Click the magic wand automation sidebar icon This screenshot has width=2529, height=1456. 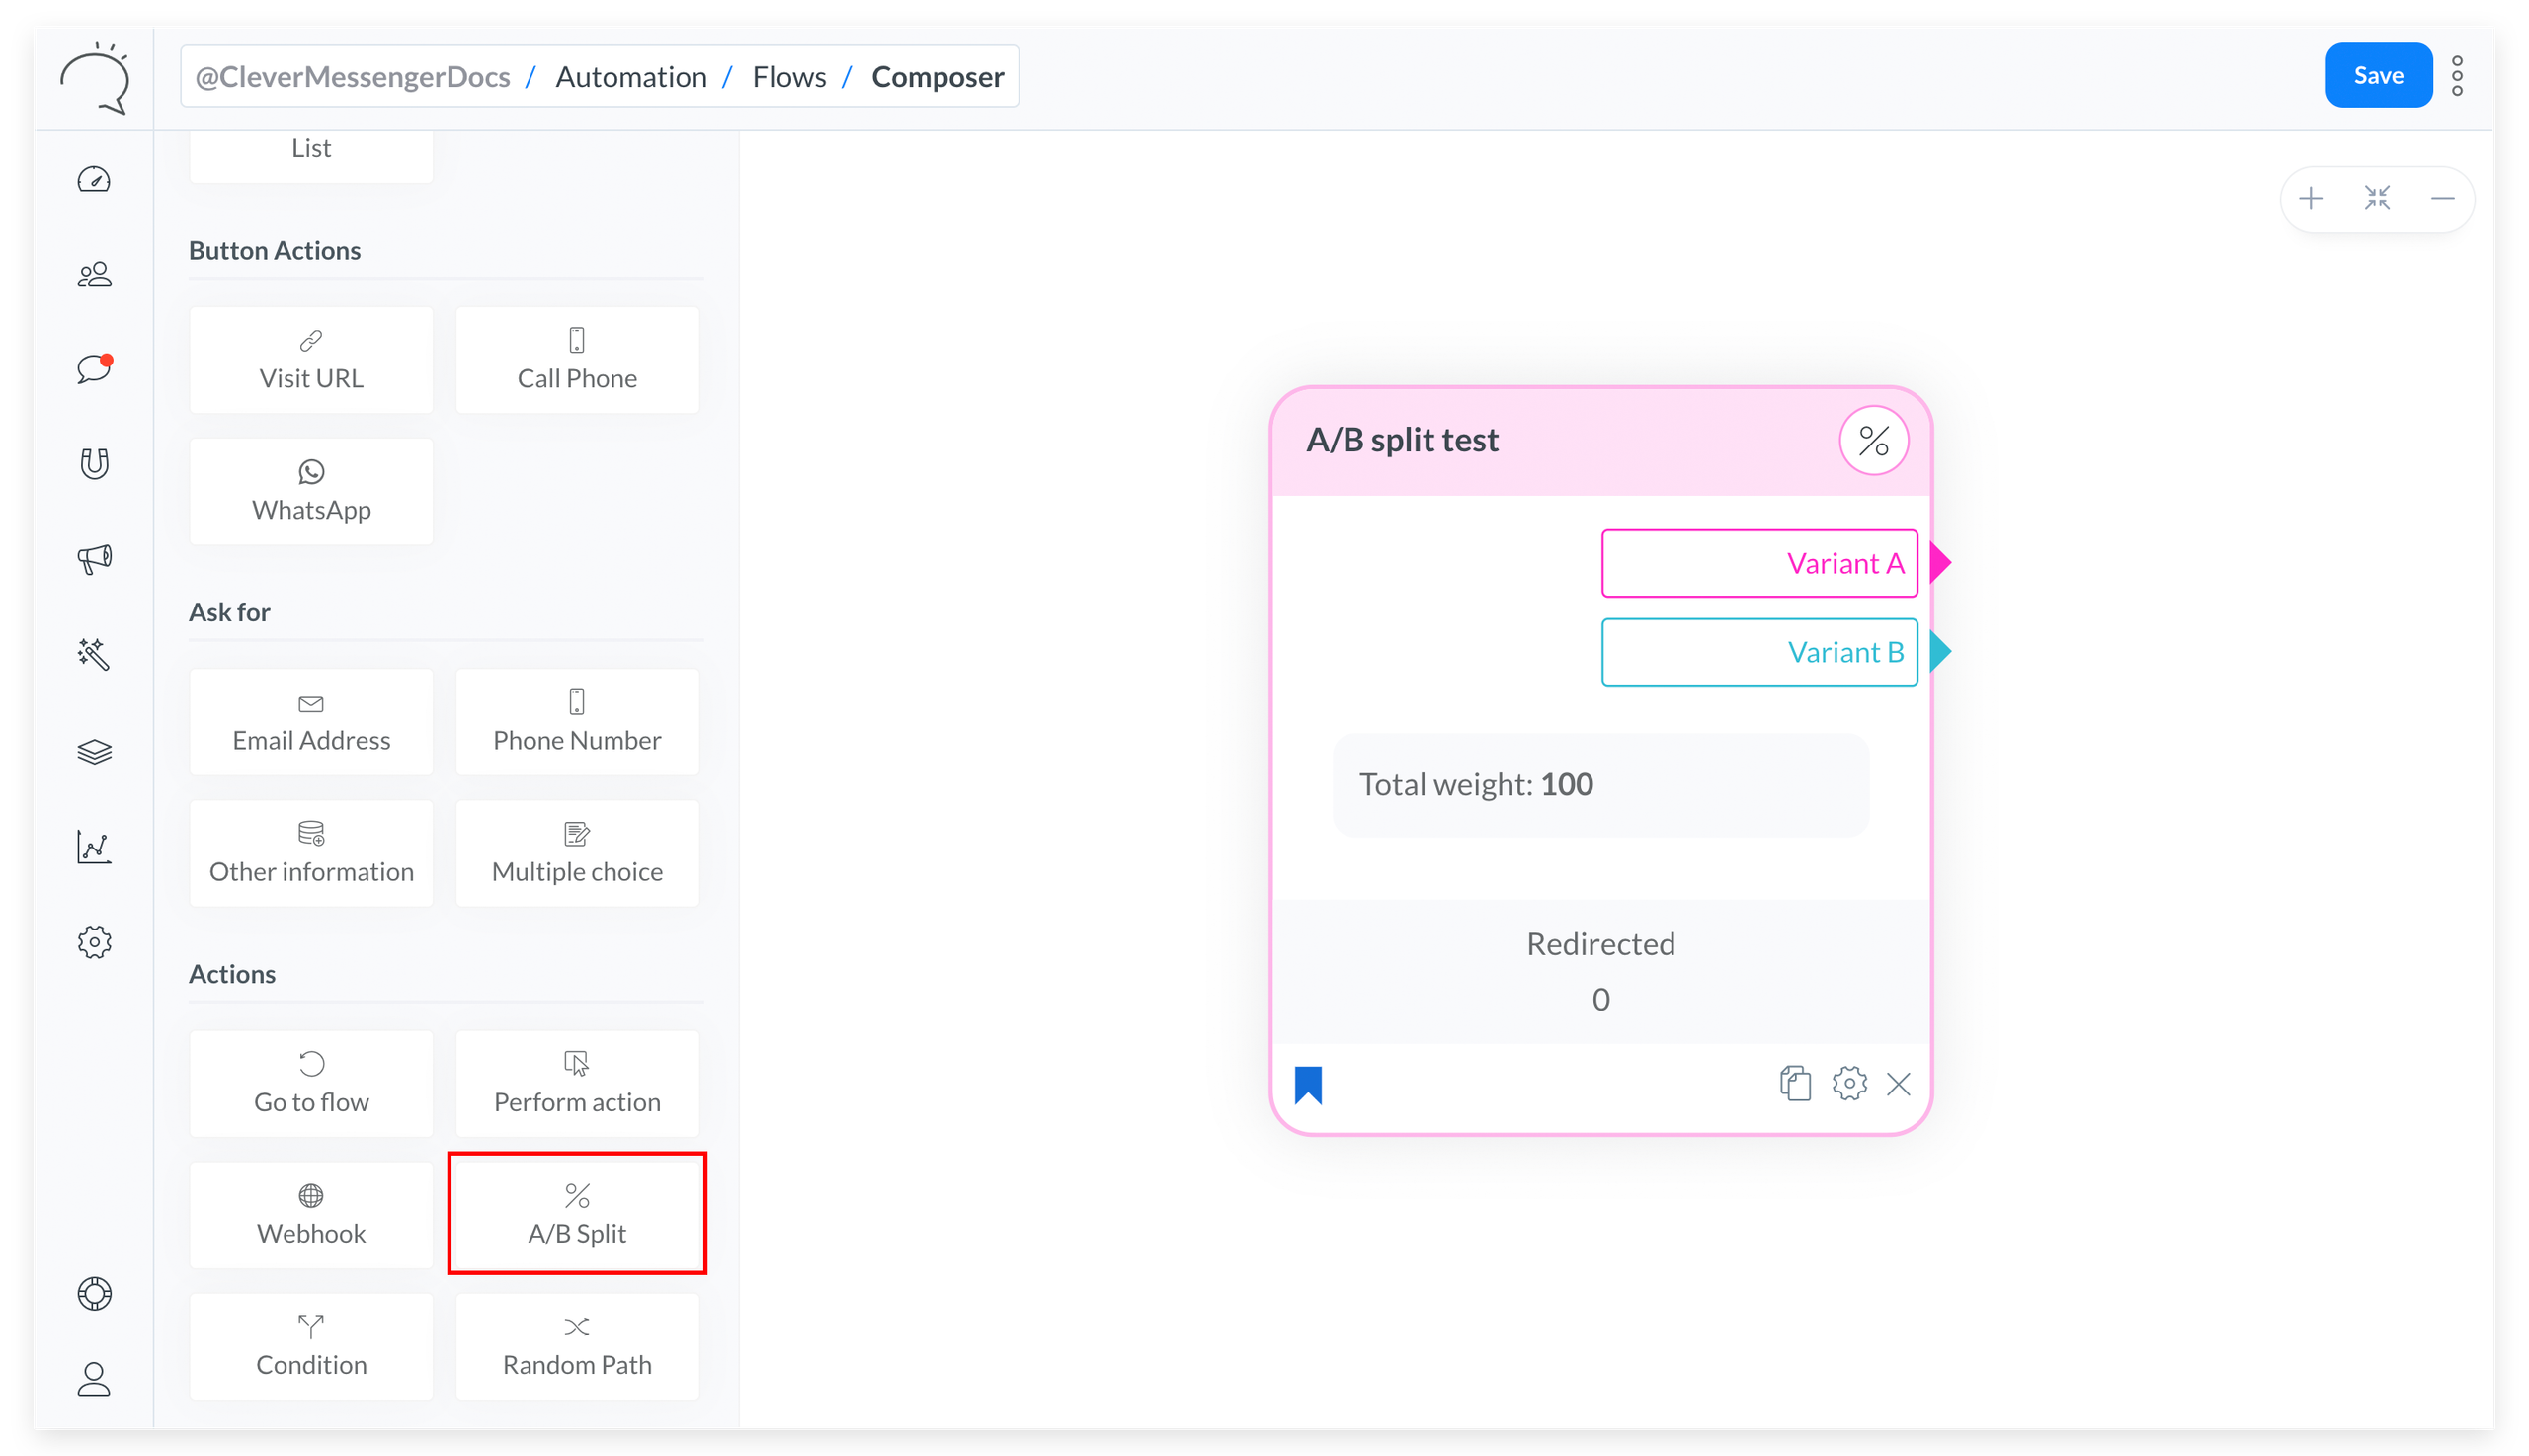pyautogui.click(x=94, y=653)
